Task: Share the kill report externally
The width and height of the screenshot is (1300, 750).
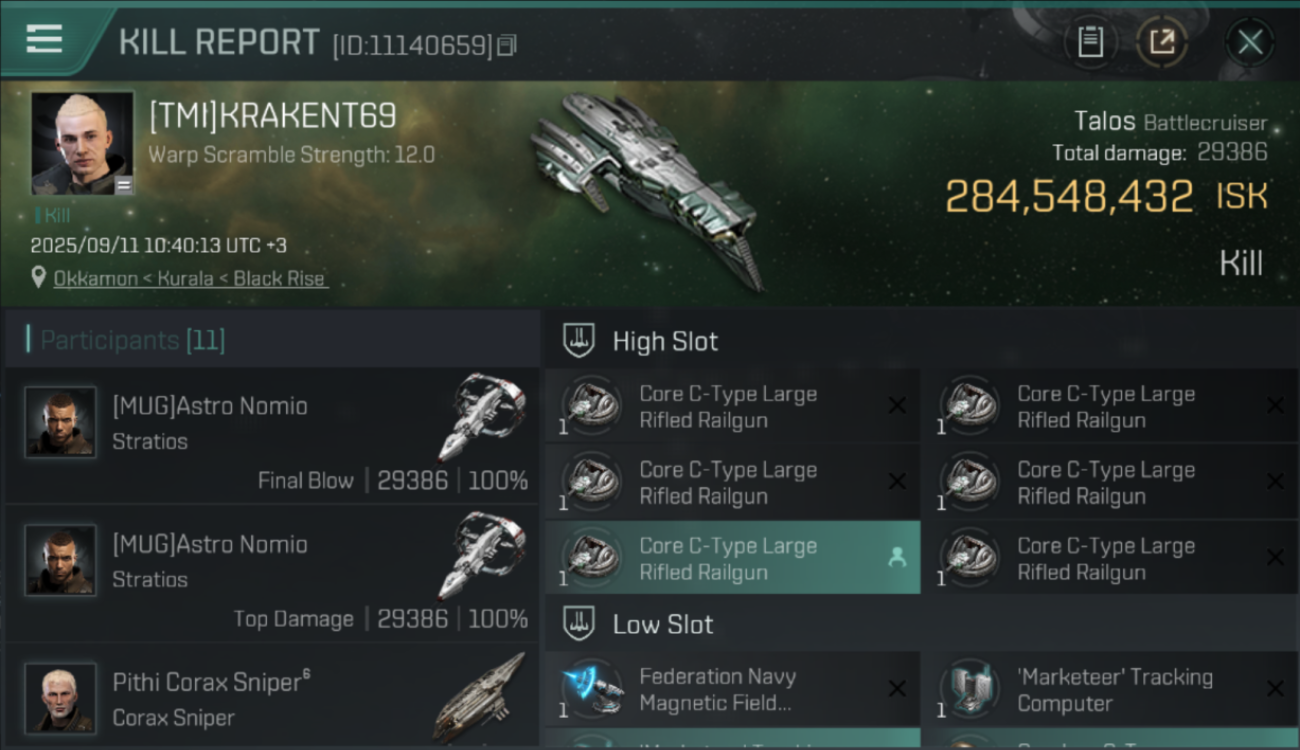Action: point(1162,42)
